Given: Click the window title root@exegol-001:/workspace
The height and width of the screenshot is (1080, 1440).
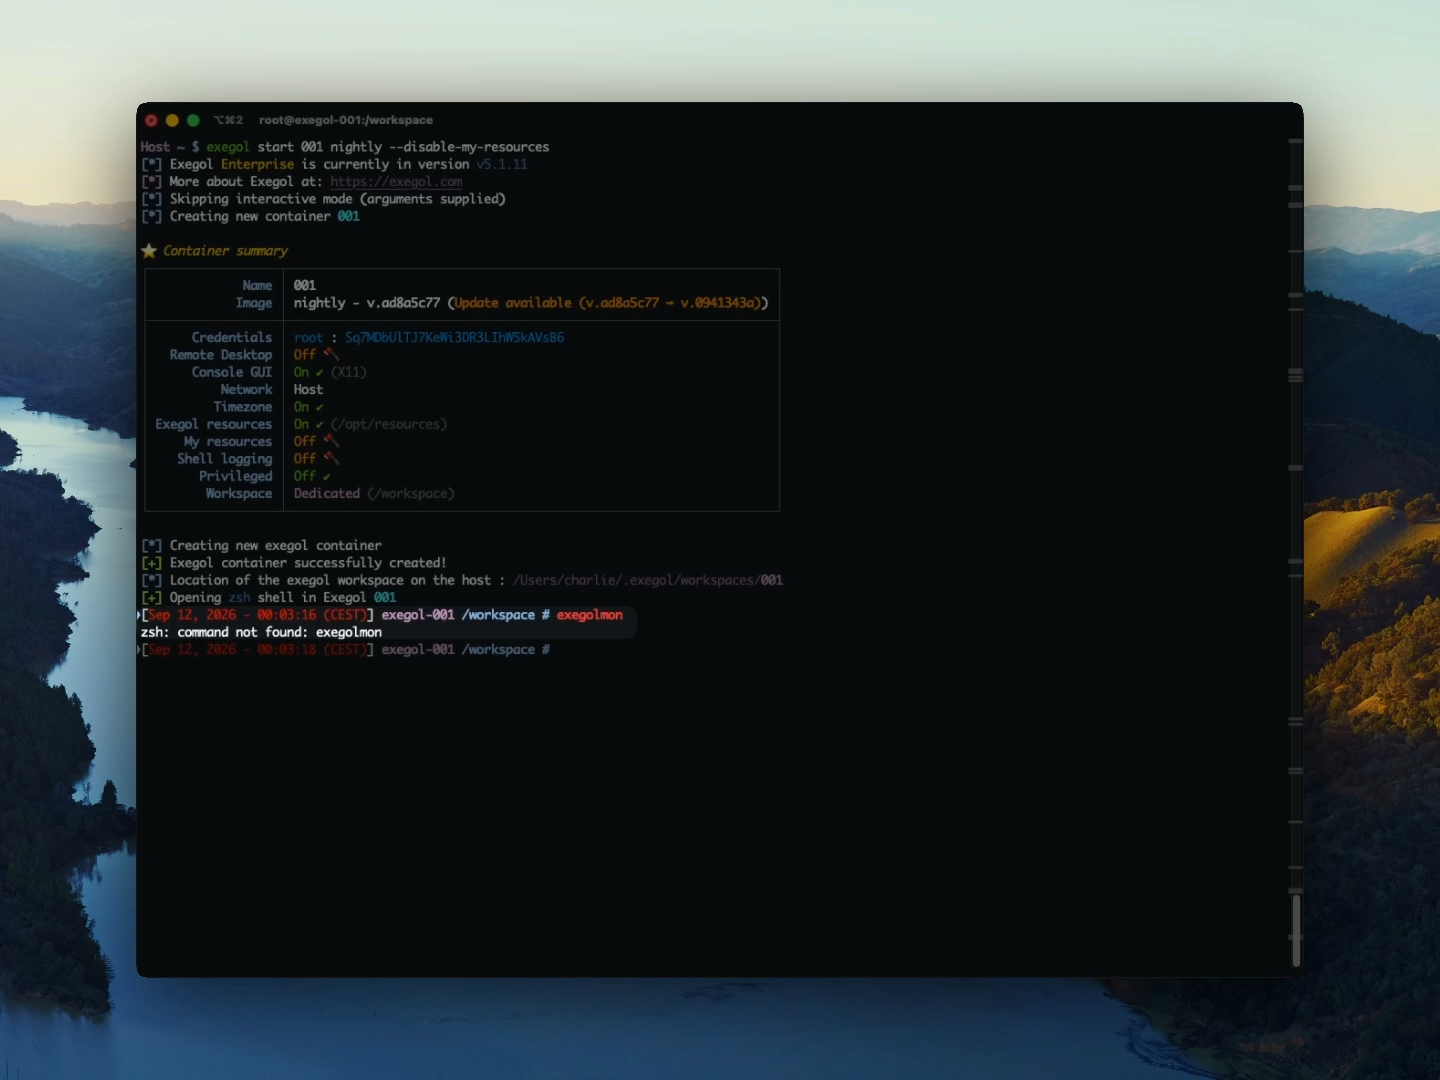Looking at the screenshot, I should point(346,120).
